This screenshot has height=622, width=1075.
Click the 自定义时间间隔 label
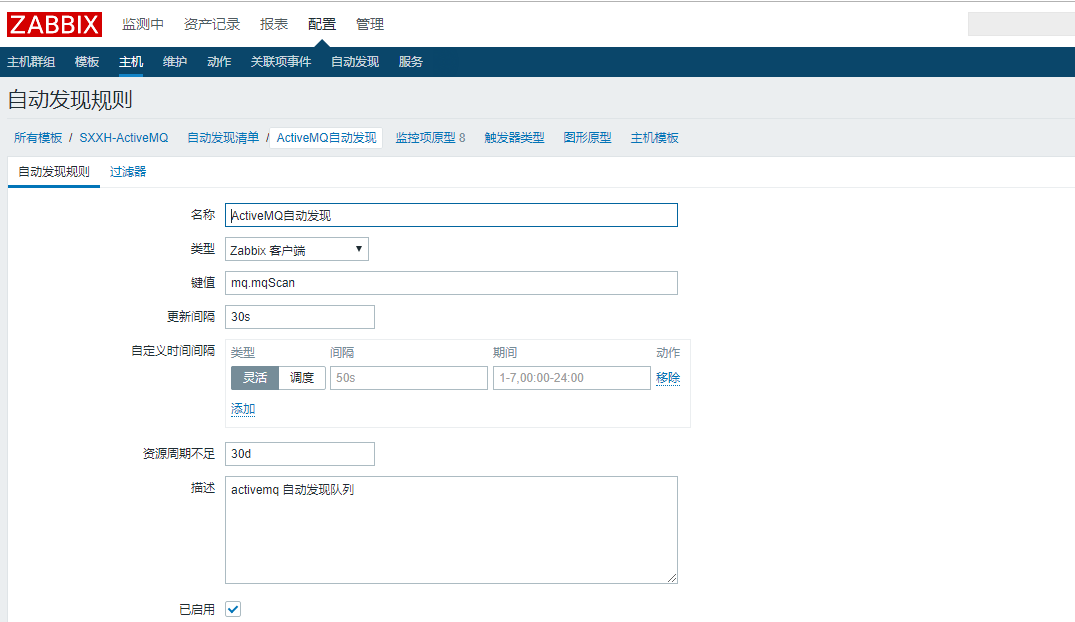coord(173,351)
